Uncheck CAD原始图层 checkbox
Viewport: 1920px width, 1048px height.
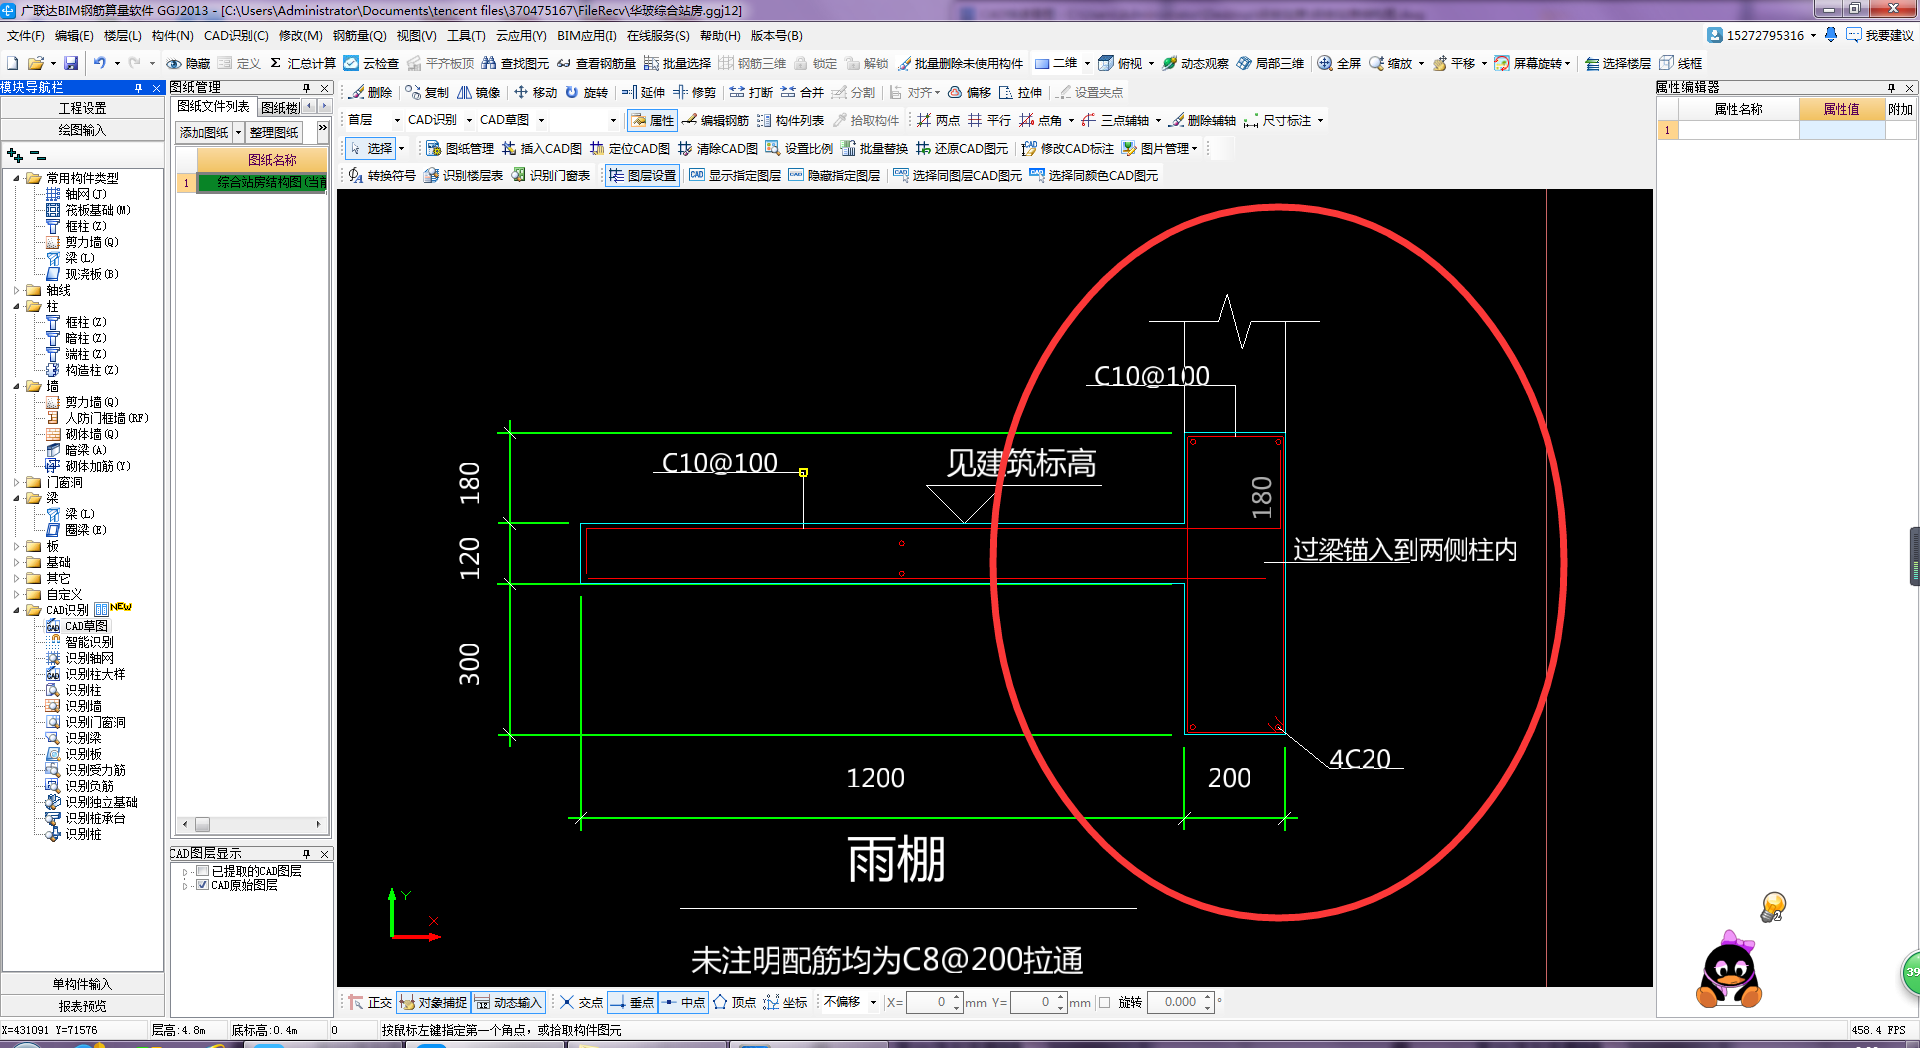pyautogui.click(x=203, y=885)
